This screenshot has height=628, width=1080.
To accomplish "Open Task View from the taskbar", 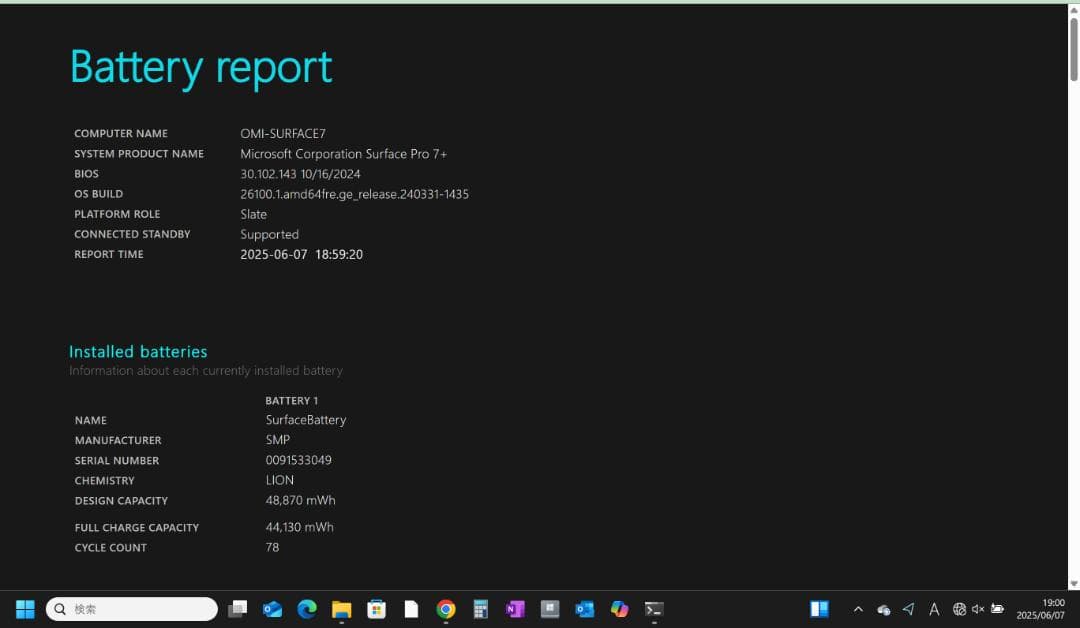I will click(238, 609).
